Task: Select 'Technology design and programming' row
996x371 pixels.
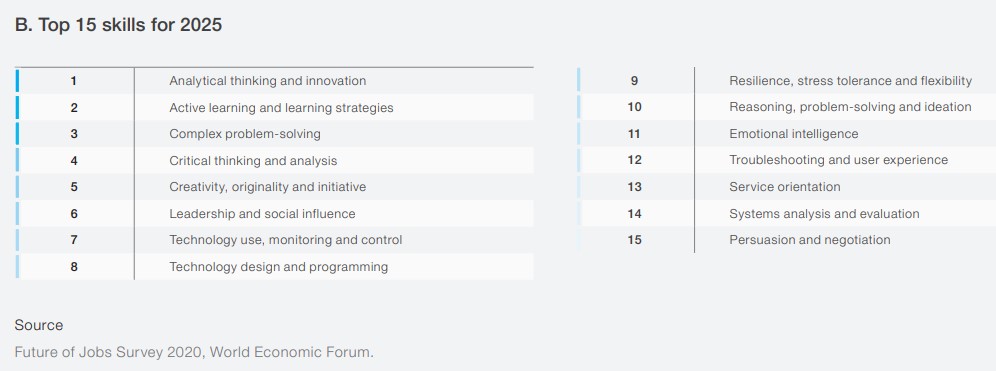Action: (x=274, y=267)
